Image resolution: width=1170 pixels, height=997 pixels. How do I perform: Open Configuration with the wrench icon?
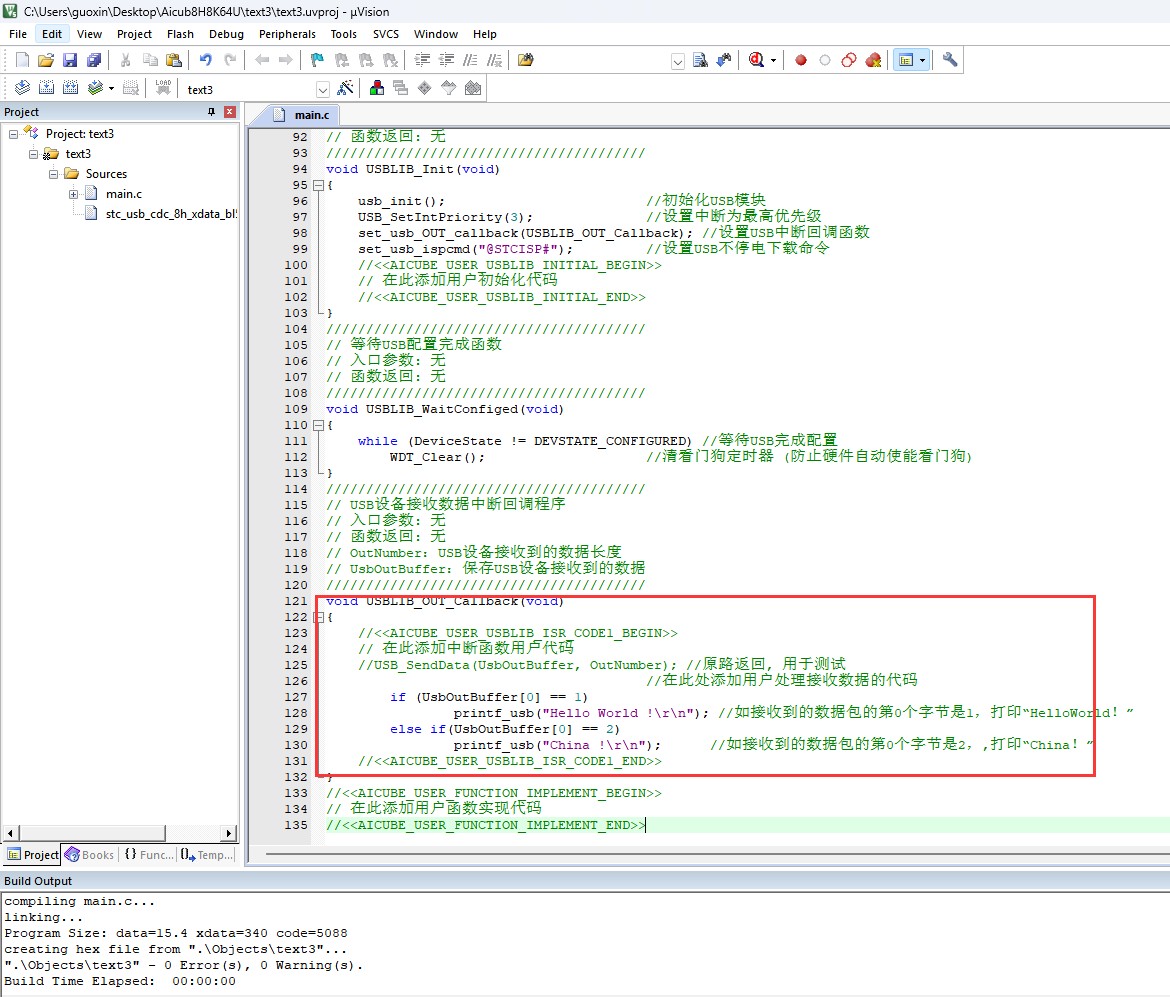point(950,60)
